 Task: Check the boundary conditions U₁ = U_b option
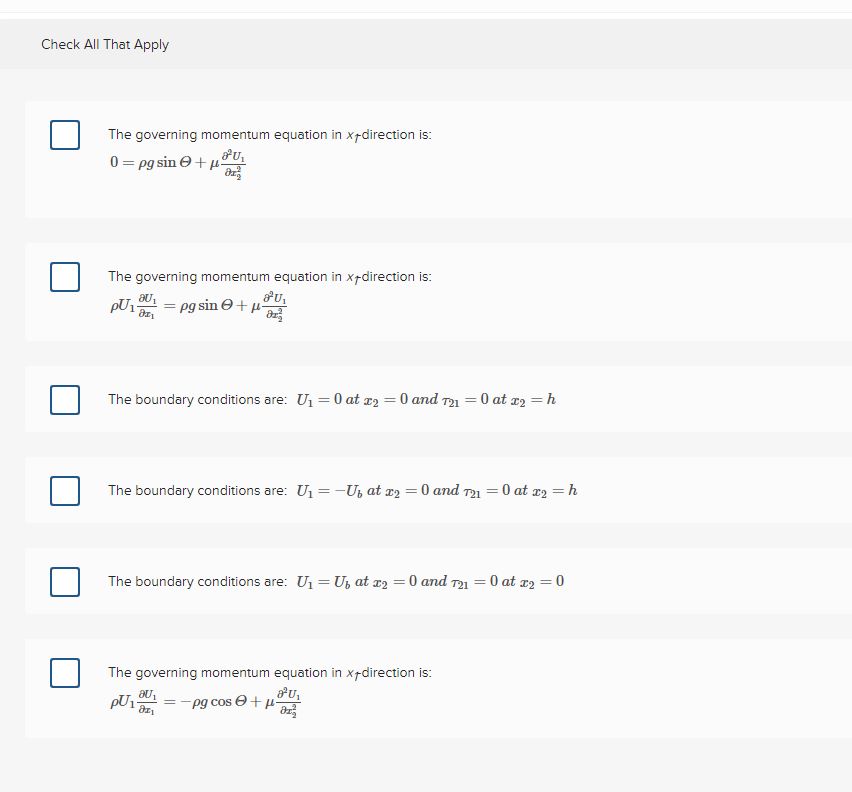(64, 581)
